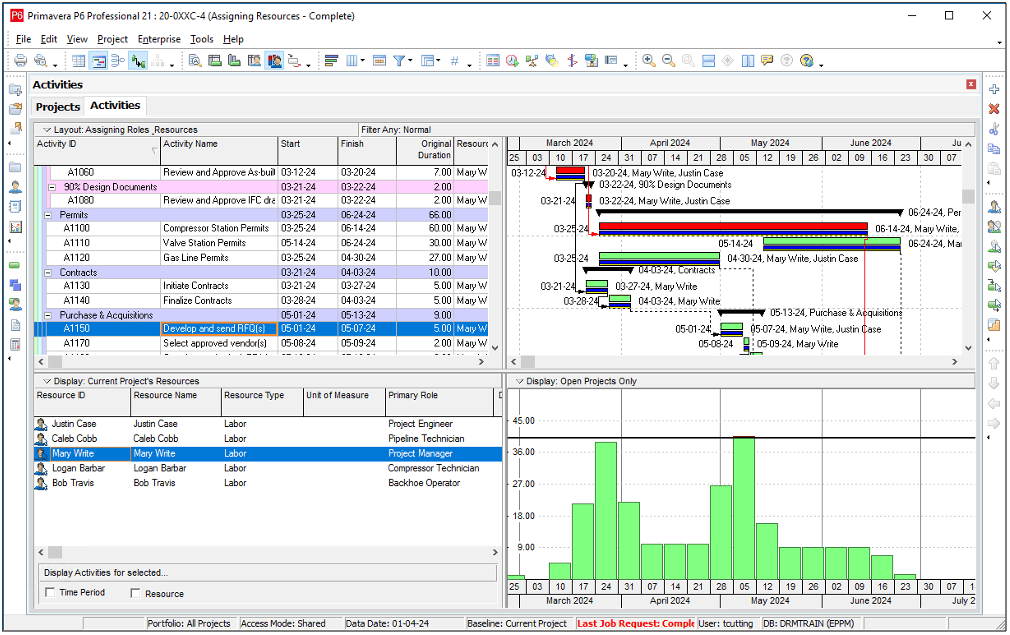
Task: Sort by the Activity ID column header
Action: click(x=97, y=151)
